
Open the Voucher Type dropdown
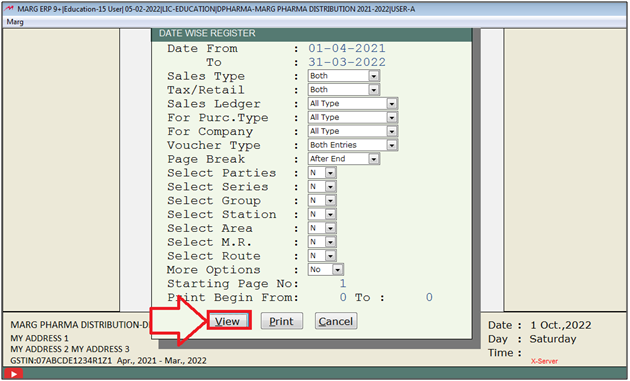392,145
